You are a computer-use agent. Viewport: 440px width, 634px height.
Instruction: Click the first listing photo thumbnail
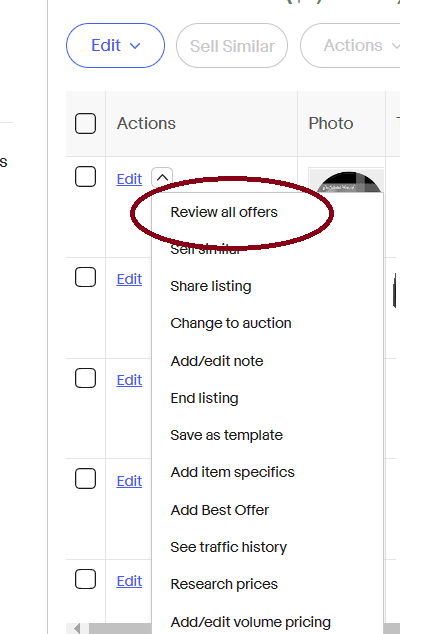click(347, 181)
